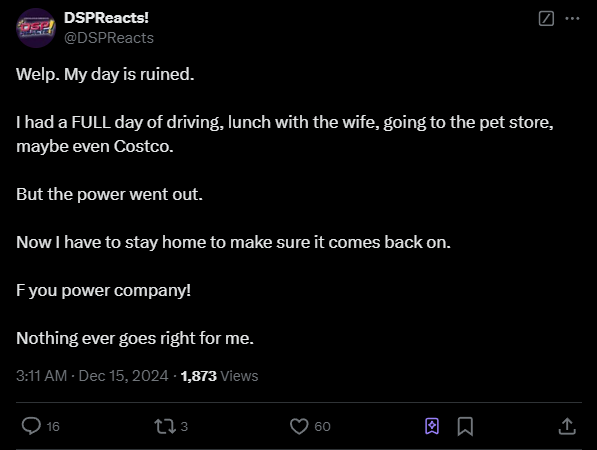This screenshot has width=597, height=450.
Task: Click the like count 60
Action: 322,426
